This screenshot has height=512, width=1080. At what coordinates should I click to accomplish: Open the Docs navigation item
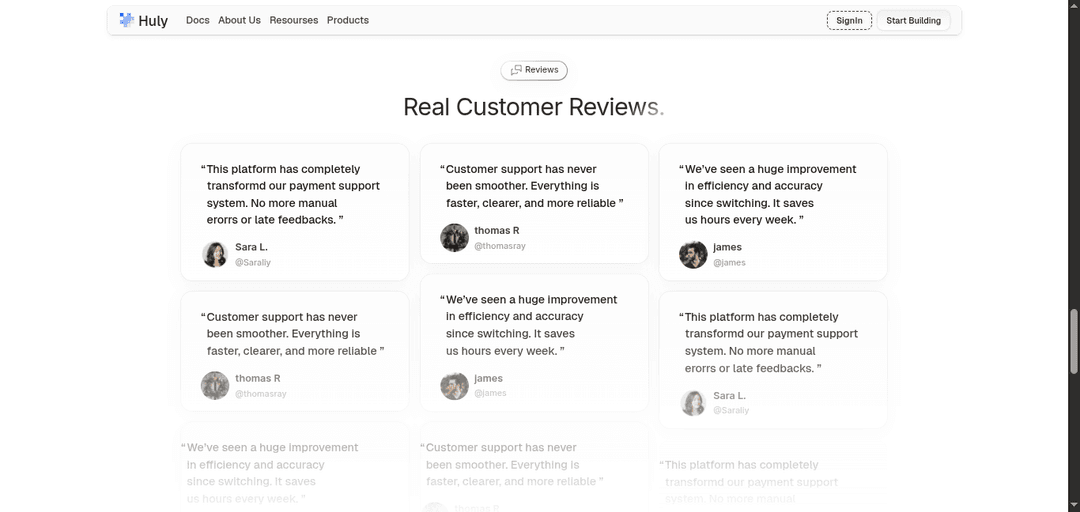[198, 20]
